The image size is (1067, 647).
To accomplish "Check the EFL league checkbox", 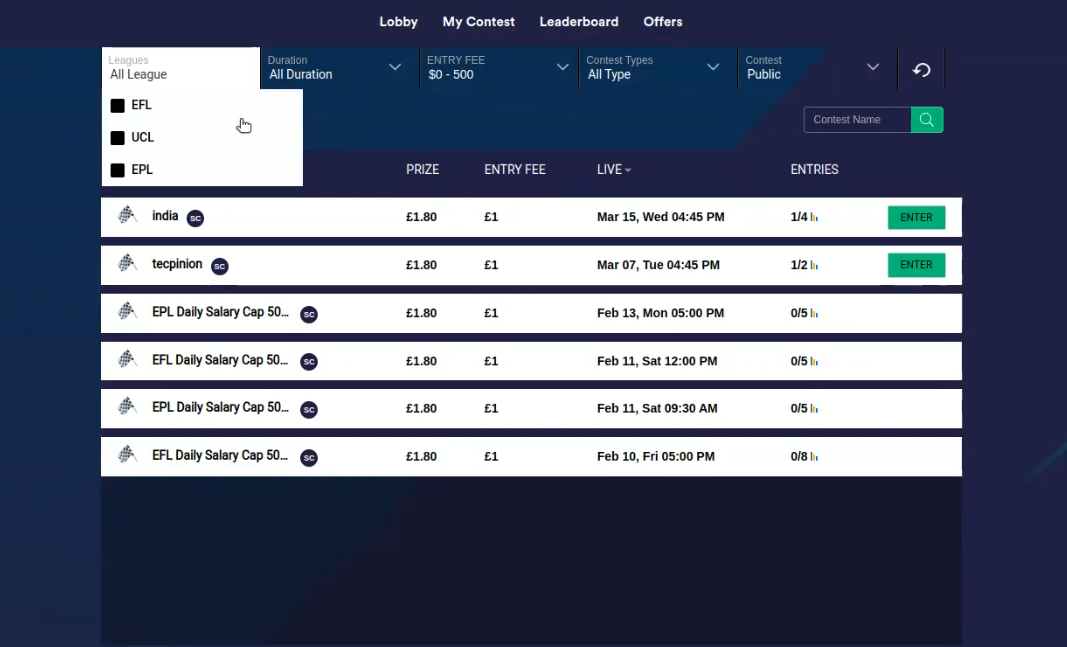I will tap(117, 105).
